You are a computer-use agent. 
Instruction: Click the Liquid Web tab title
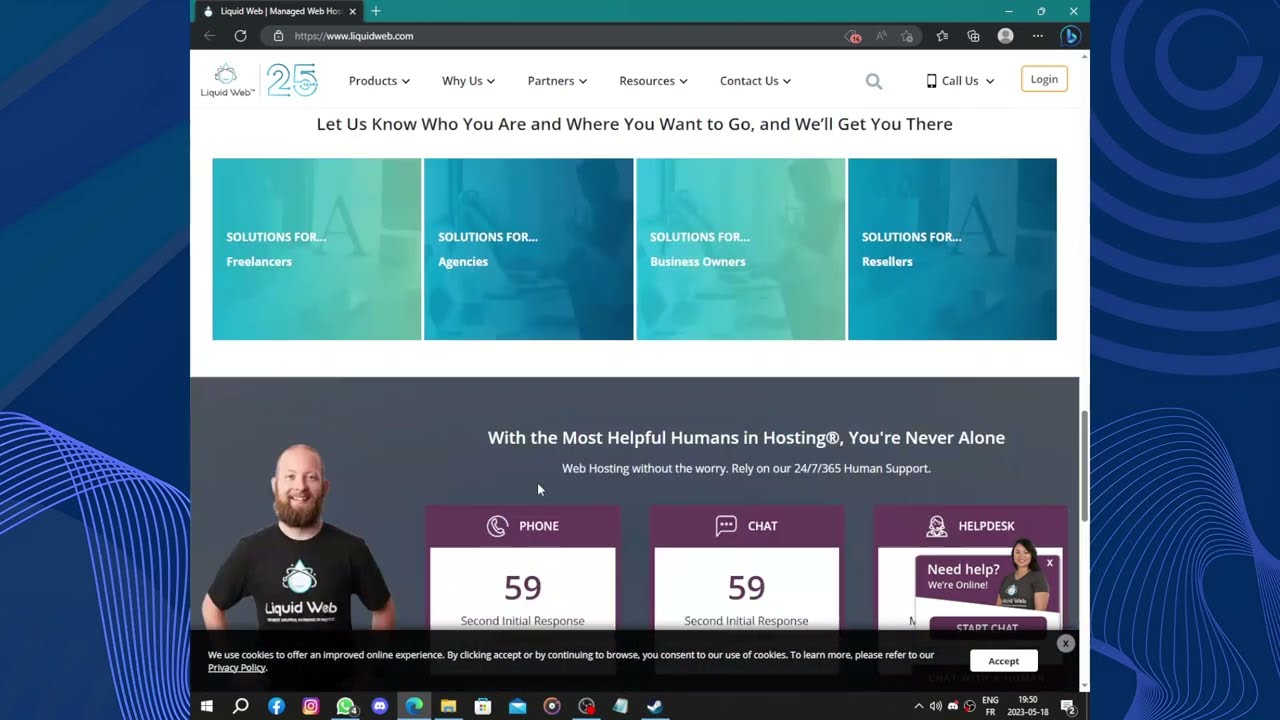pos(281,11)
